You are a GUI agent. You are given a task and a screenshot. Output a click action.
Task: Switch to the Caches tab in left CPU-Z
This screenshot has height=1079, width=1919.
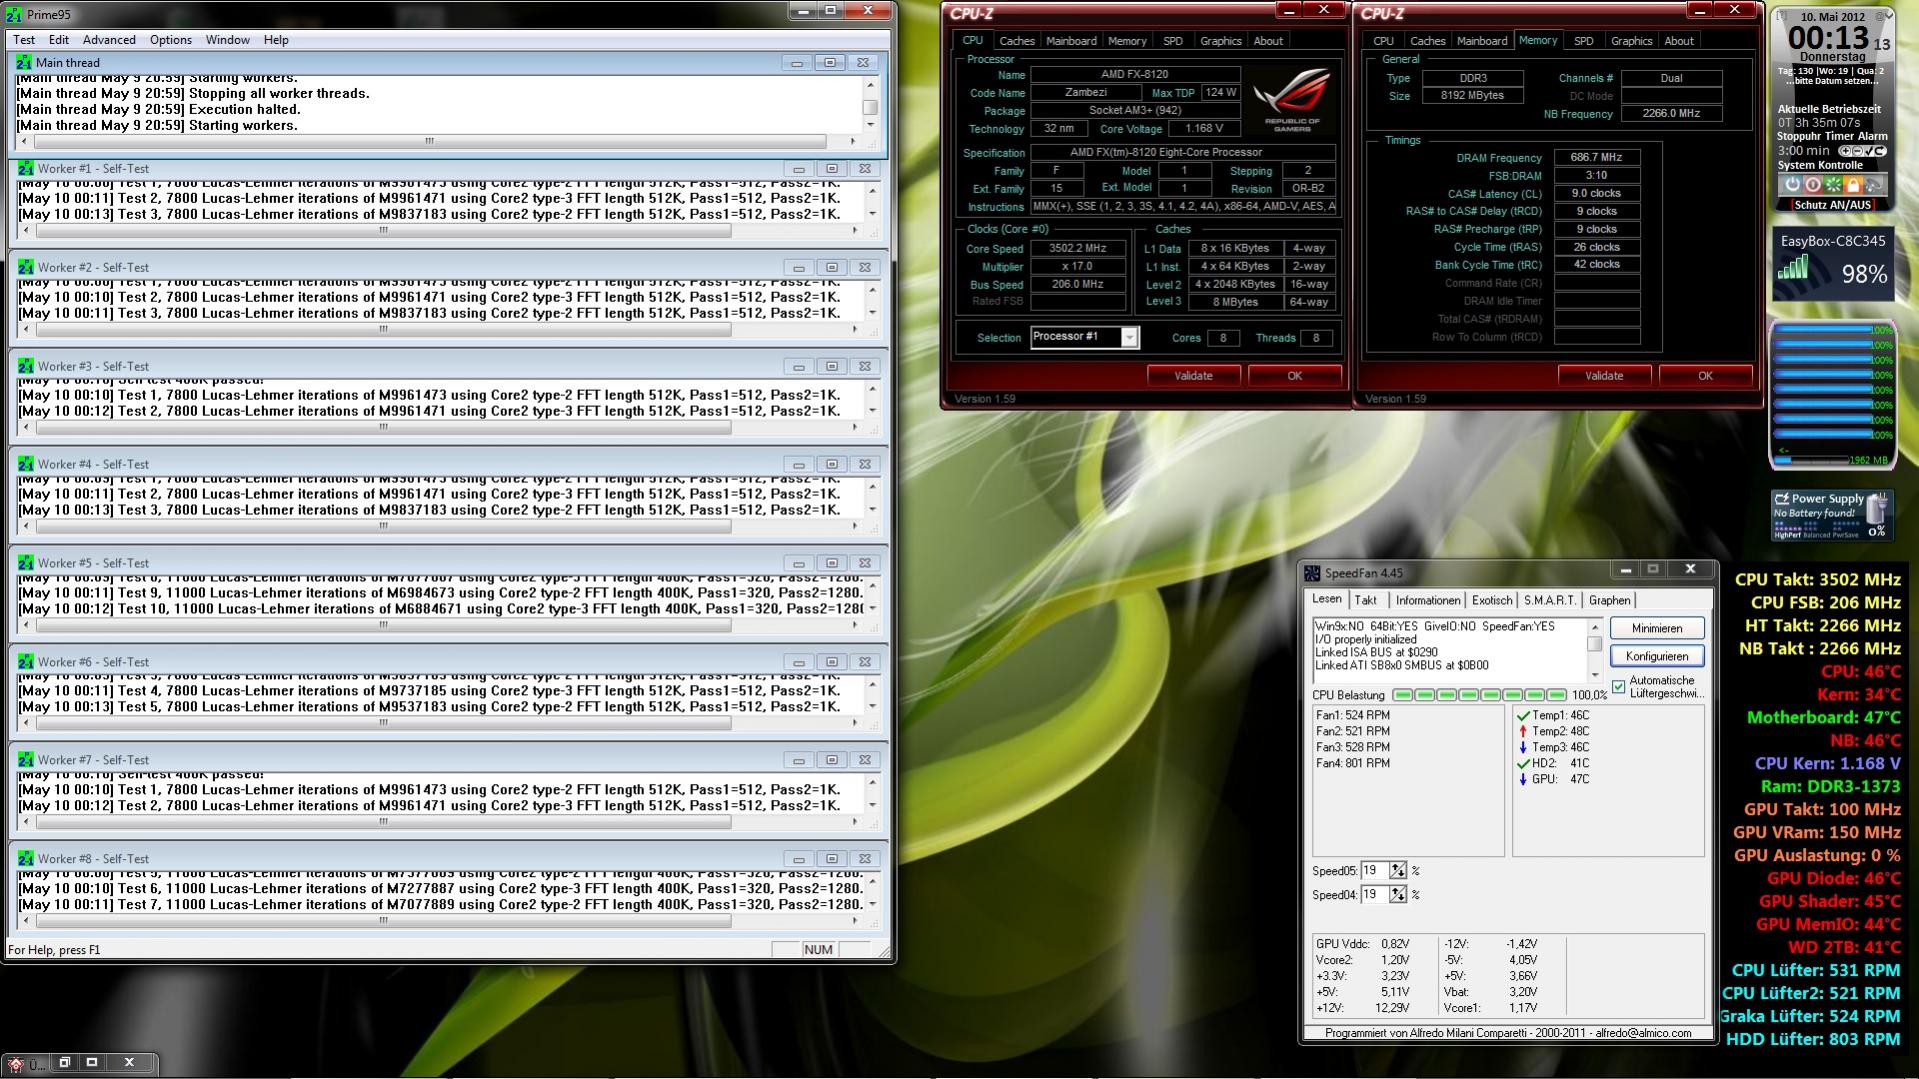click(1017, 41)
